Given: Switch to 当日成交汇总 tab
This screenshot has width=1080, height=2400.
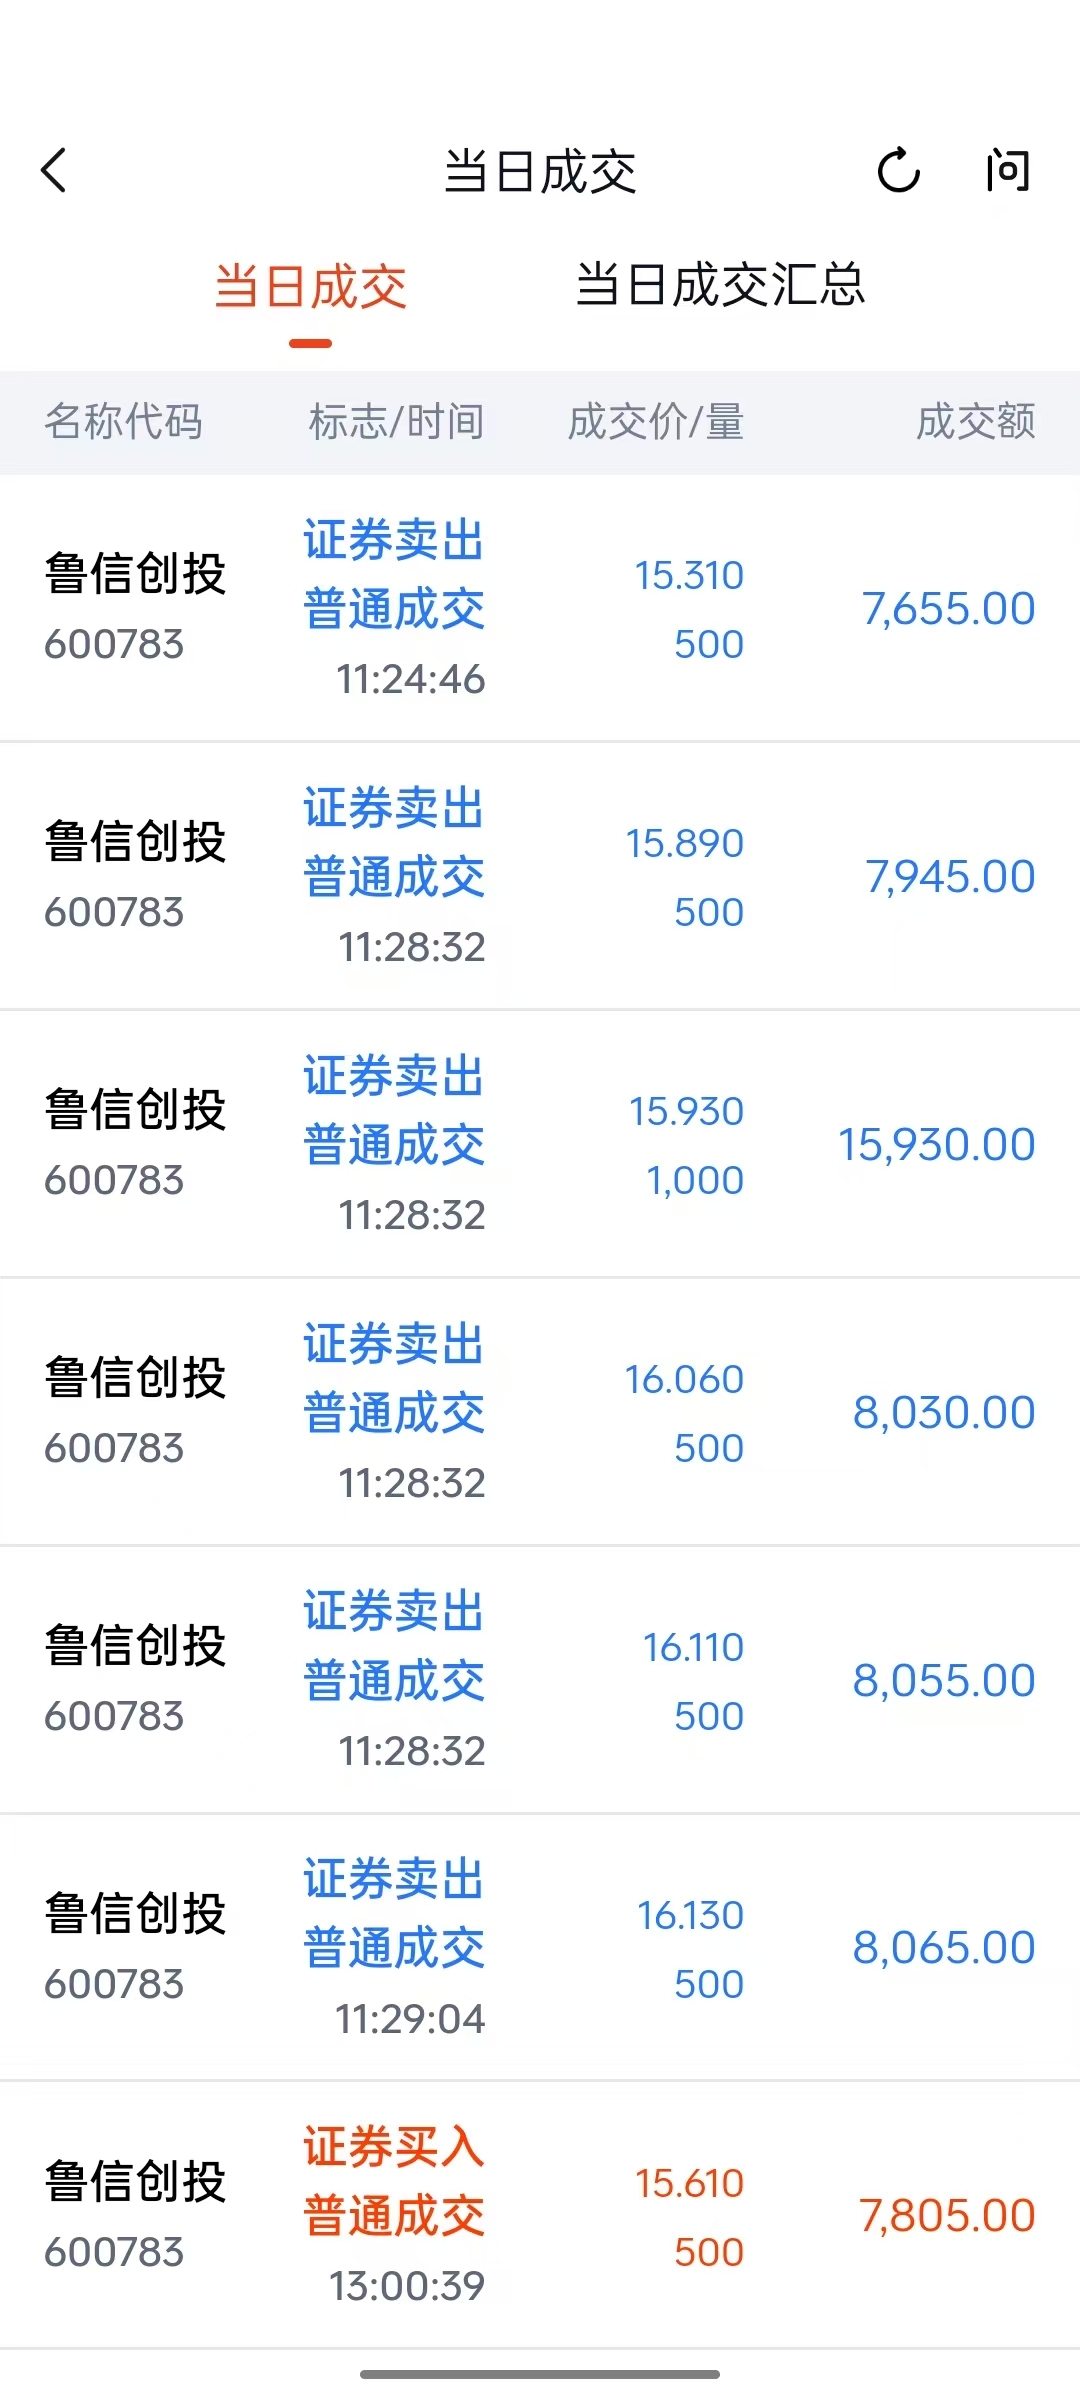Looking at the screenshot, I should (720, 285).
